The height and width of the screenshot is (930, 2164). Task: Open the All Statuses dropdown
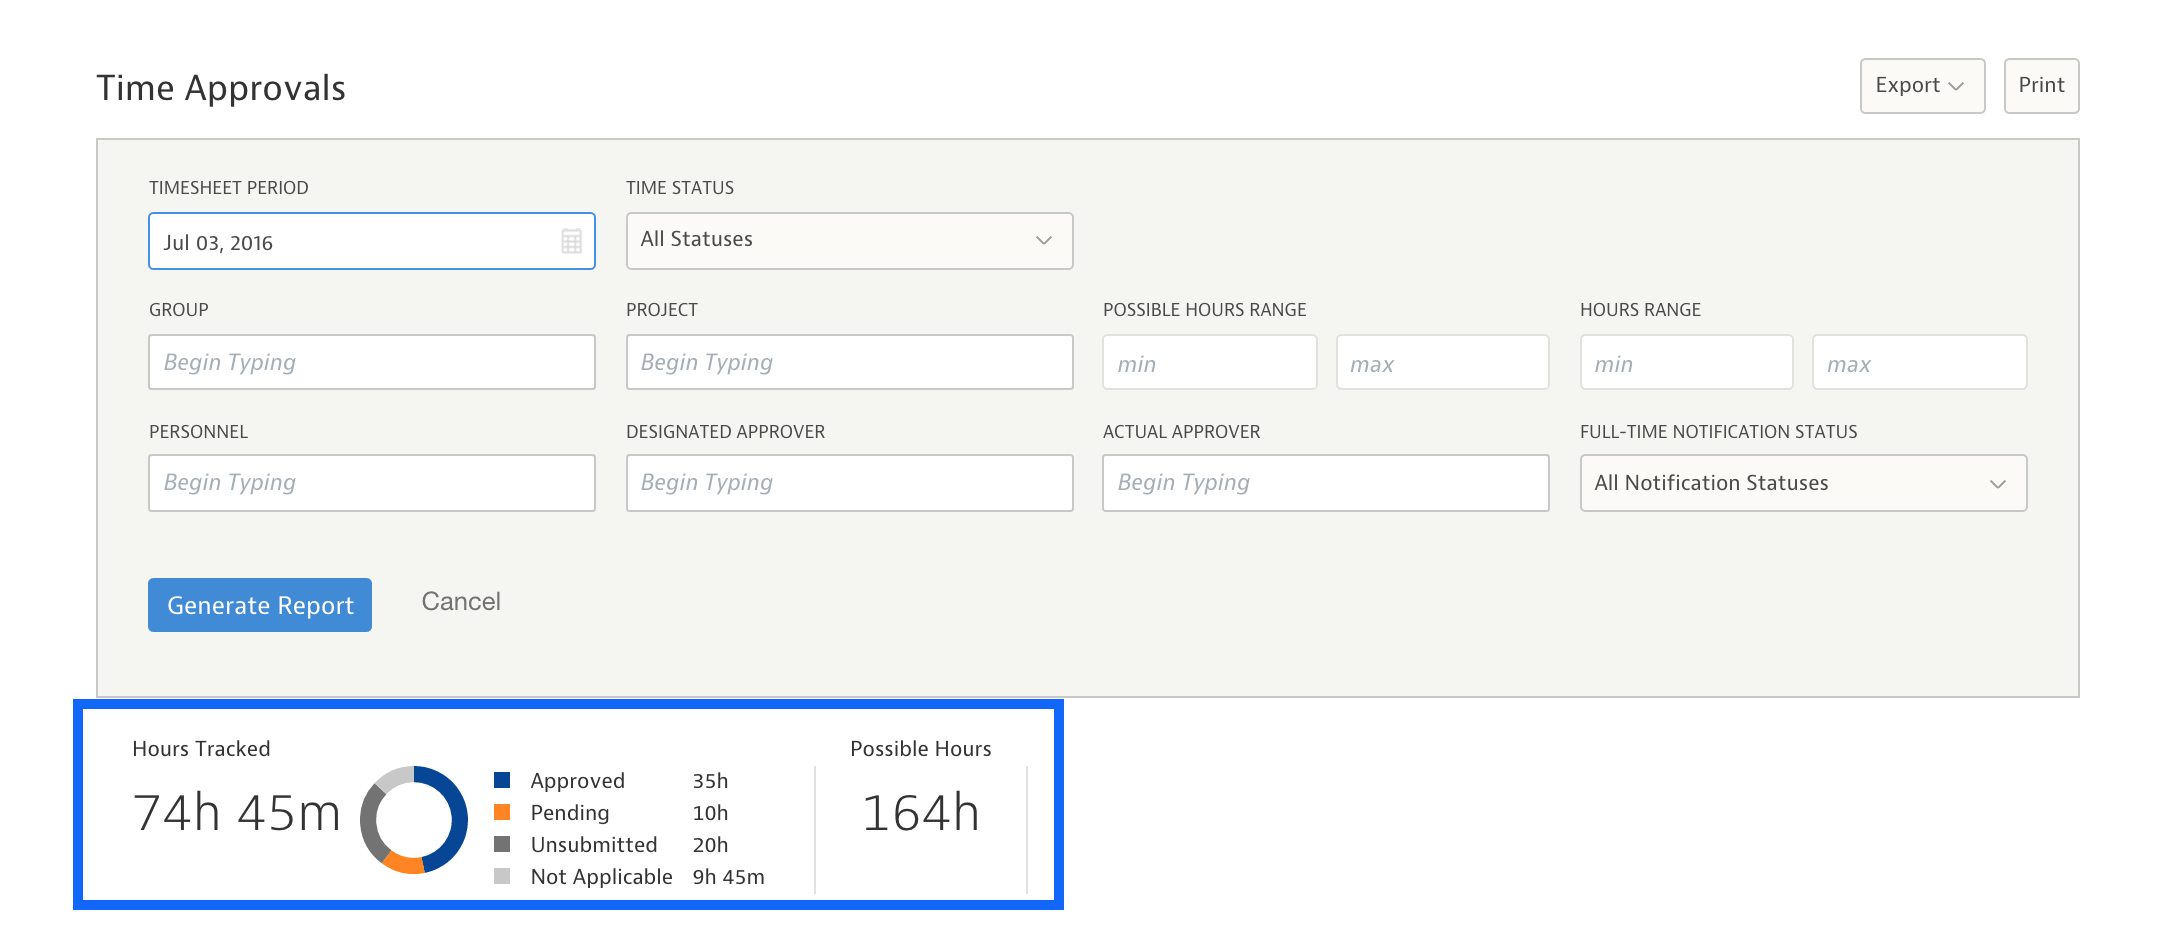click(849, 240)
